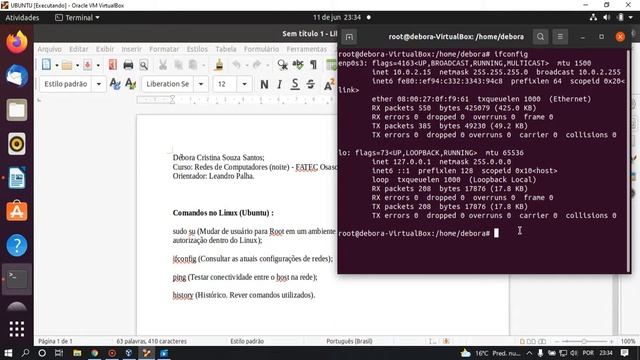This screenshot has width=640, height=360.
Task: Toggle formatting marks pilcrow in Writer
Action: pos(313,65)
